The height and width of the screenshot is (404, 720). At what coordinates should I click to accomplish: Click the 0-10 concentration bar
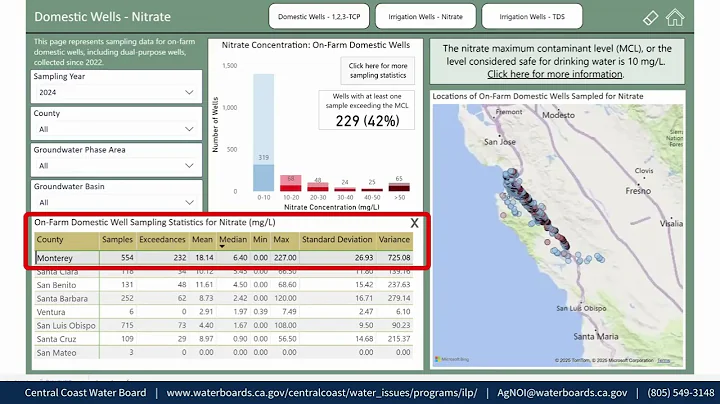[x=264, y=132]
